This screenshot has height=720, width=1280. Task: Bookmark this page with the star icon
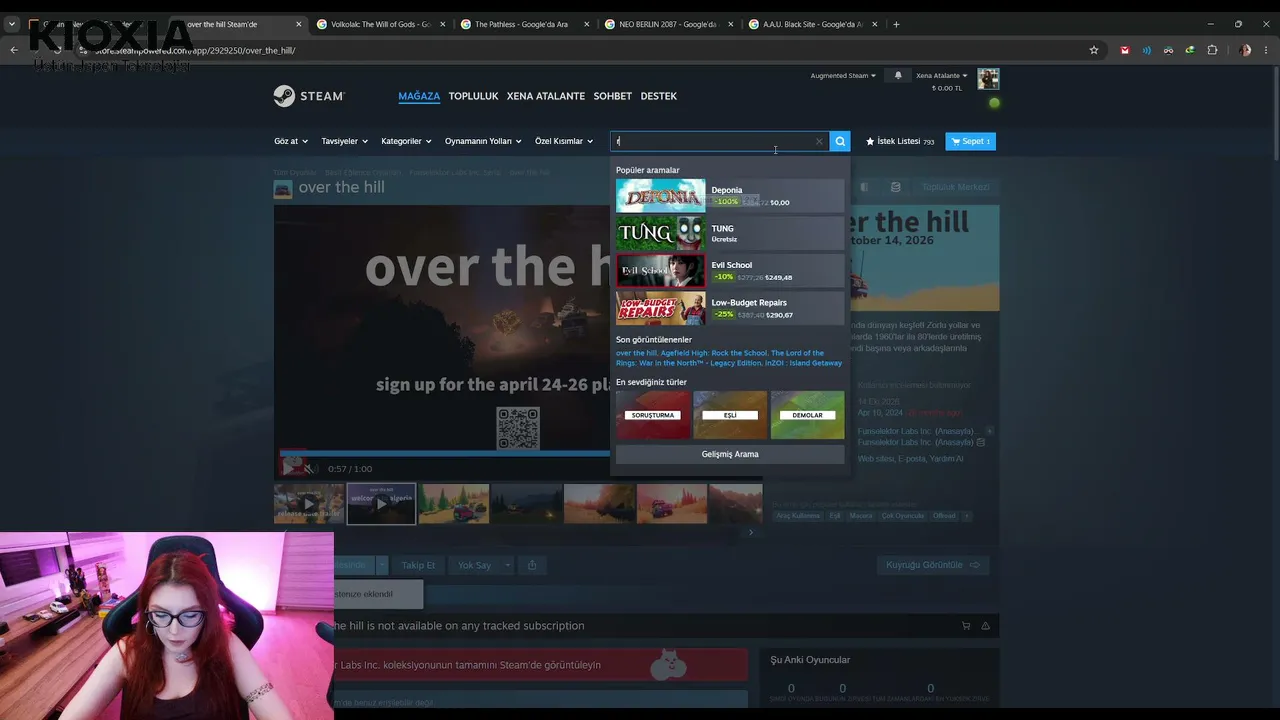(1094, 50)
